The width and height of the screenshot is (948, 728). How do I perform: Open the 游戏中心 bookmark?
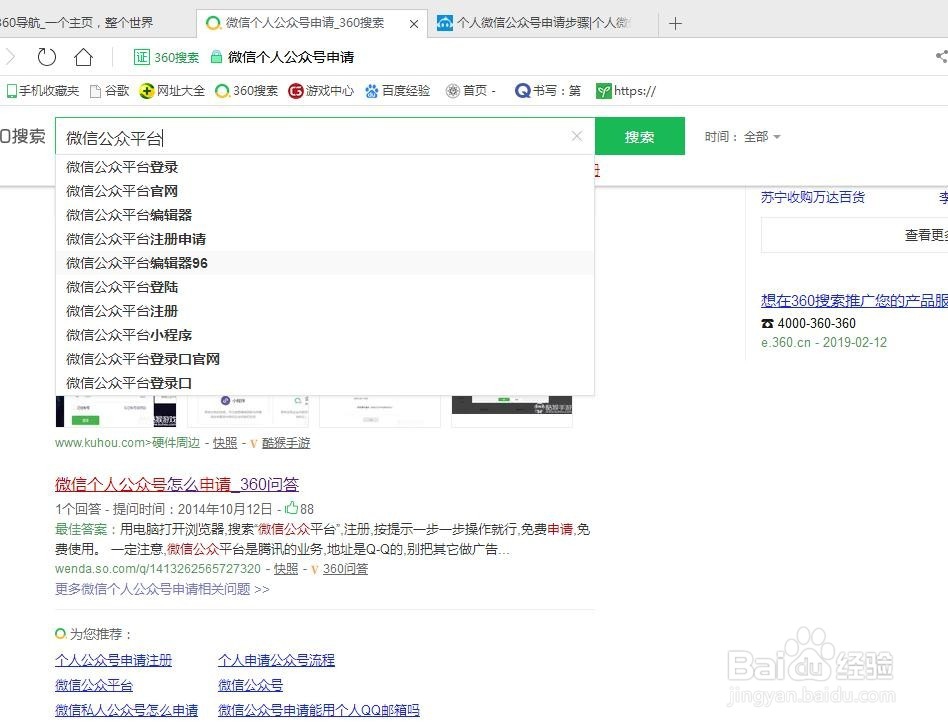click(321, 91)
